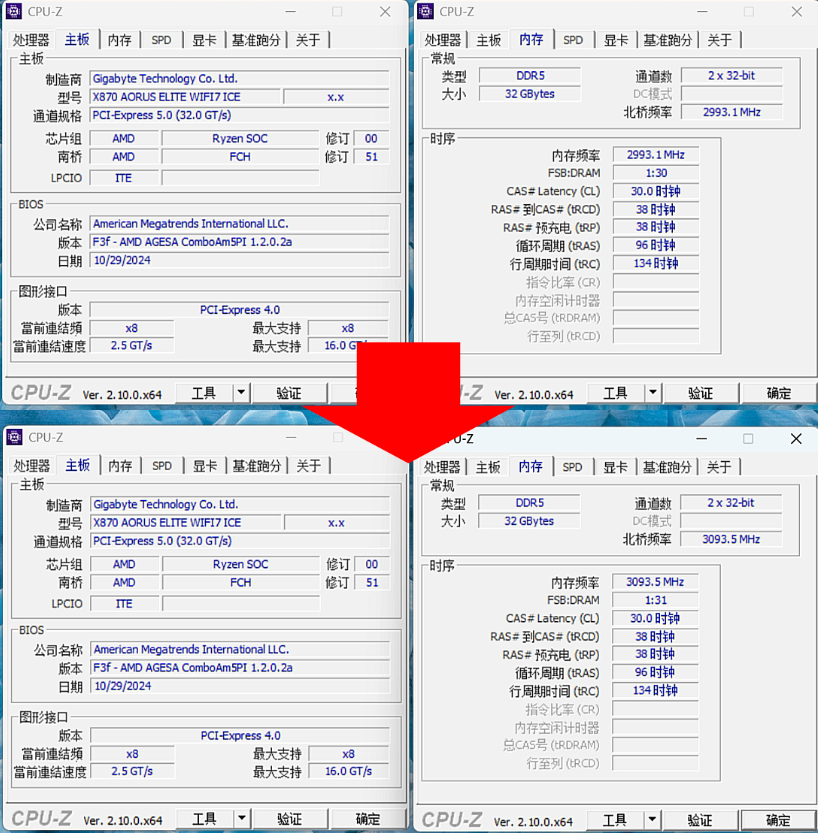This screenshot has height=833, width=818.
Task: Open 工具 dropdown arrow in lower mainboard window
Action: [x=241, y=819]
